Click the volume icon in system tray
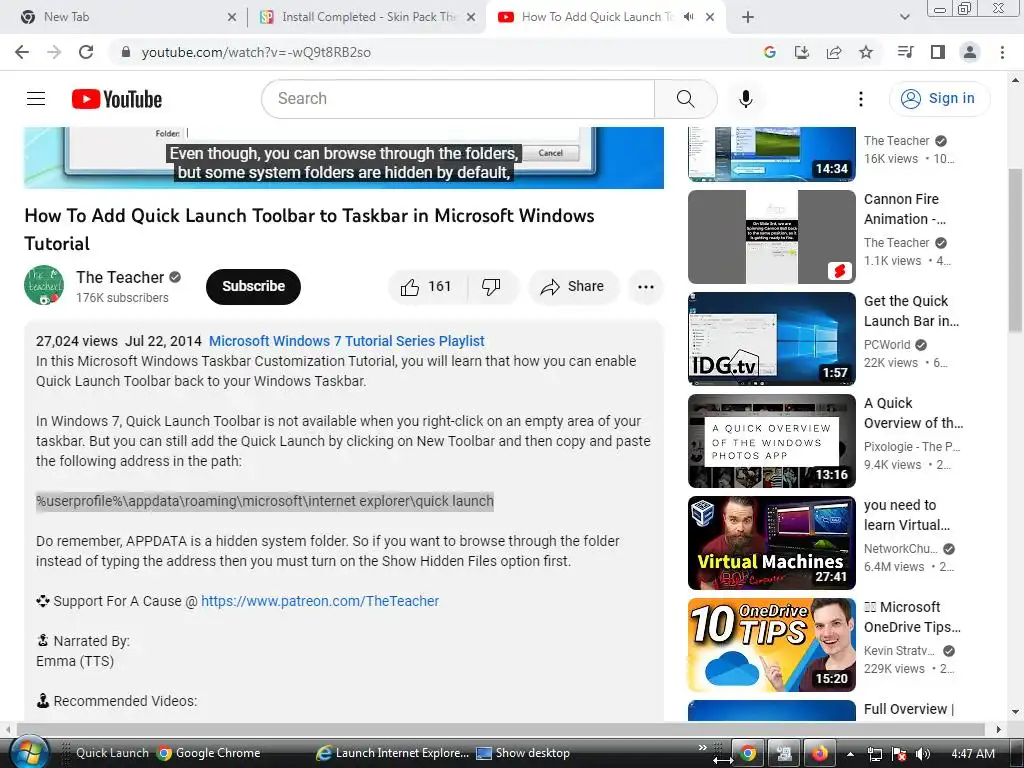Image resolution: width=1024 pixels, height=768 pixels. [923, 754]
